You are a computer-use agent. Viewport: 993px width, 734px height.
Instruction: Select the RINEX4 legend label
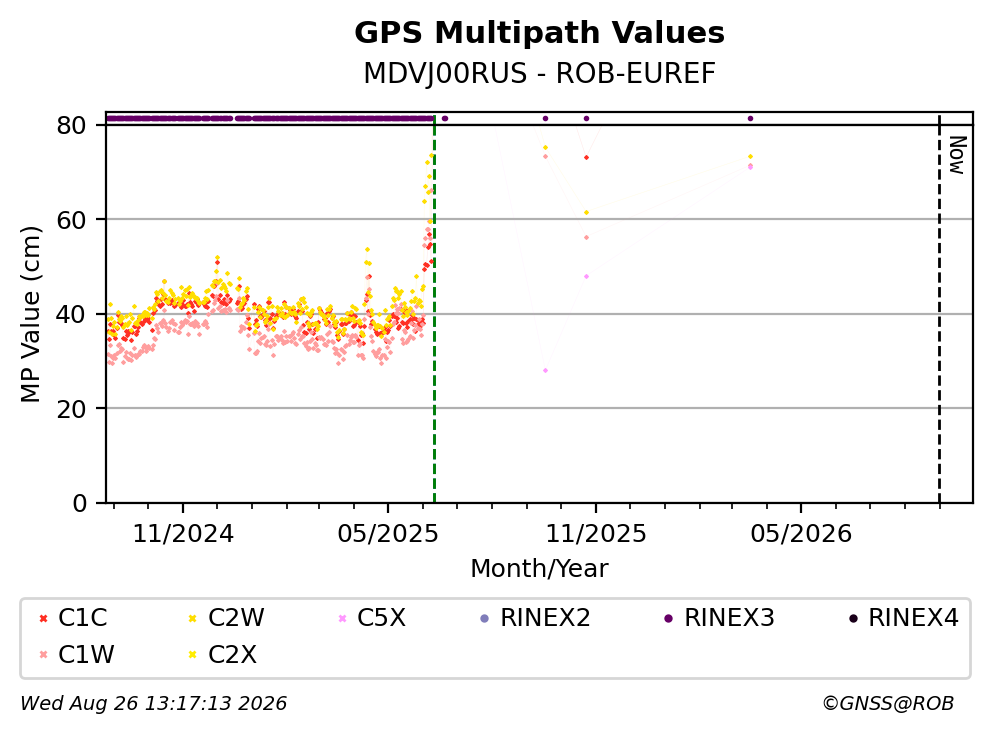[x=913, y=617]
